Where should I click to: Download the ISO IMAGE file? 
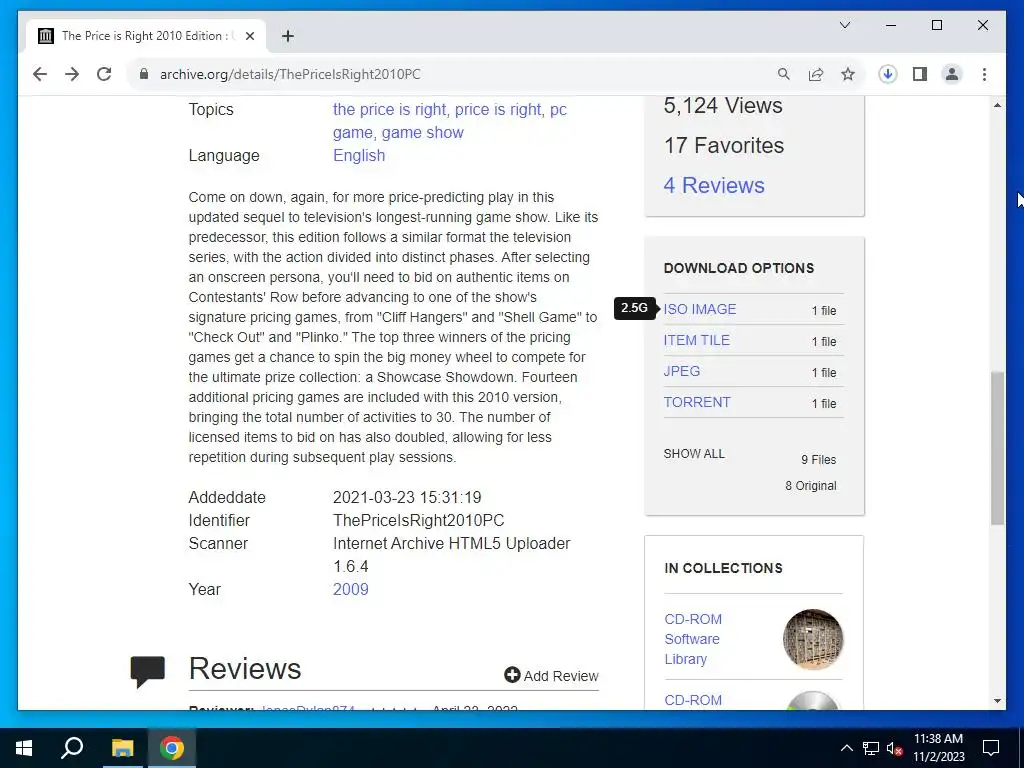pyautogui.click(x=699, y=310)
